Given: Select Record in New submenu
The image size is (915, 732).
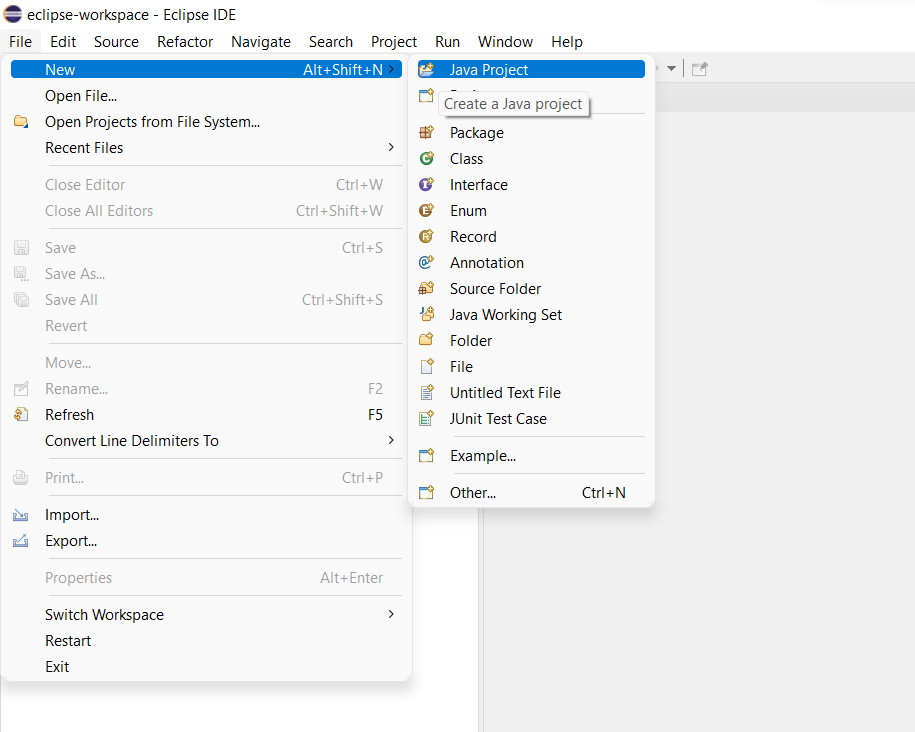Looking at the screenshot, I should (532, 236).
